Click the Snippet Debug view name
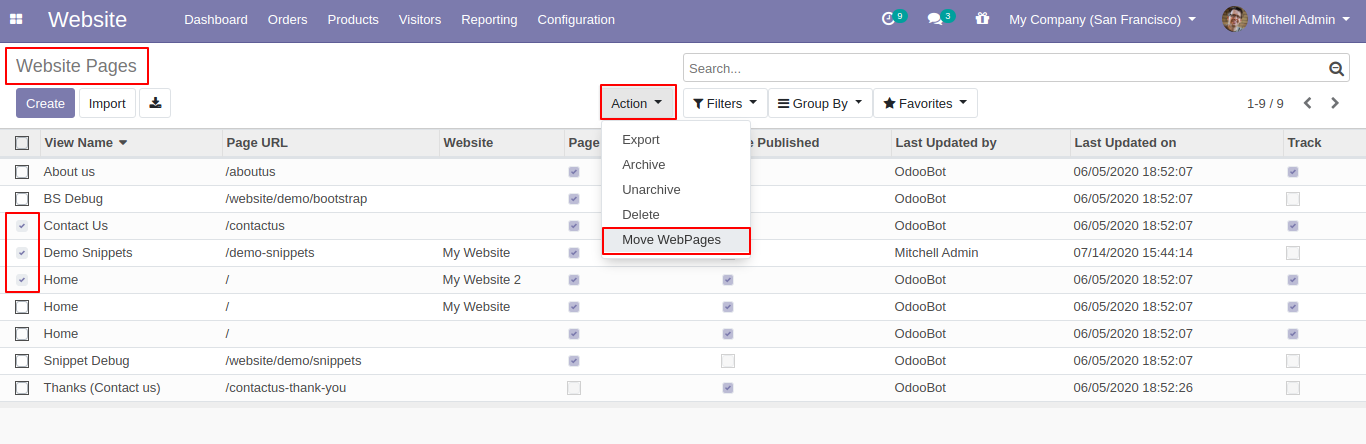 tap(86, 361)
